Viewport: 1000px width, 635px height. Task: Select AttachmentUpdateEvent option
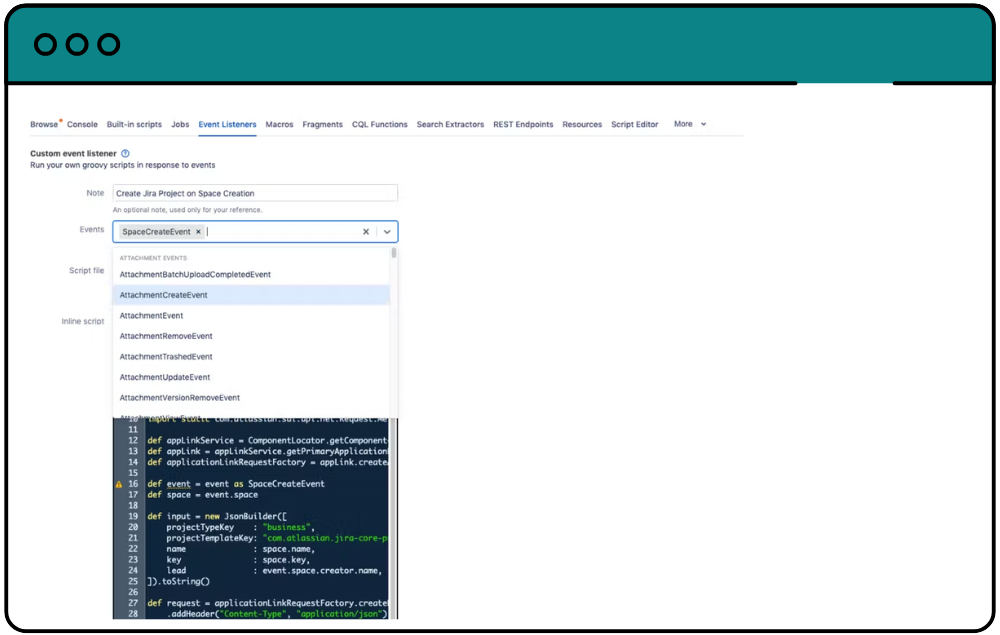[x=251, y=377]
